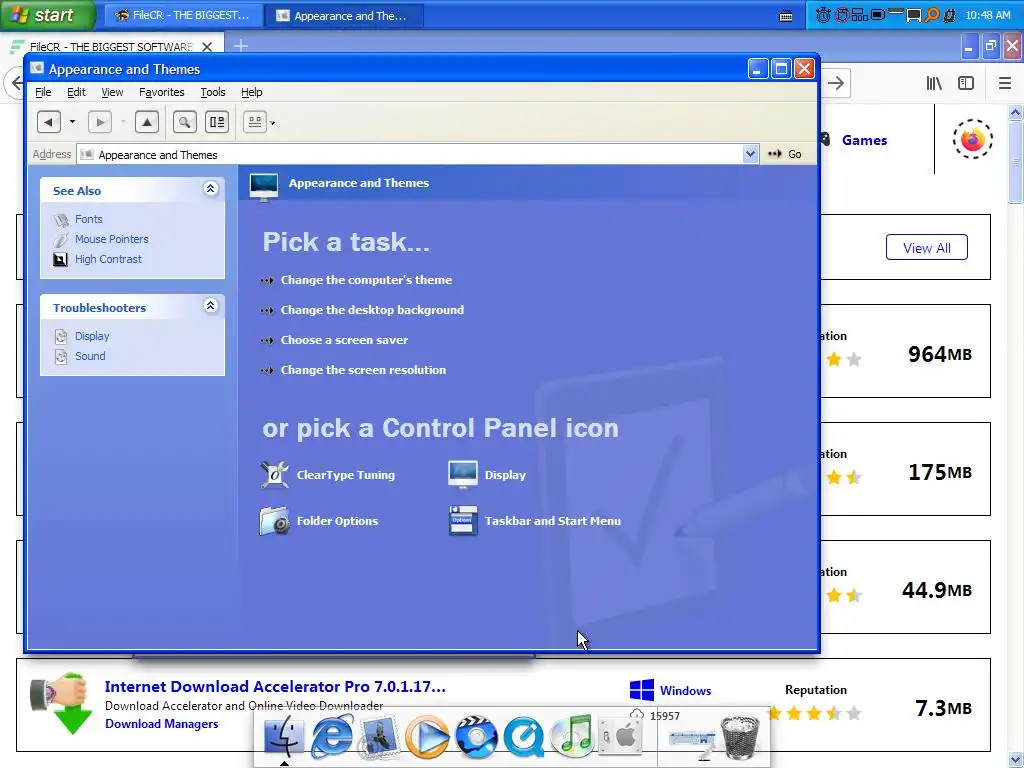Open the Tools menu
The image size is (1024, 768).
(x=213, y=92)
